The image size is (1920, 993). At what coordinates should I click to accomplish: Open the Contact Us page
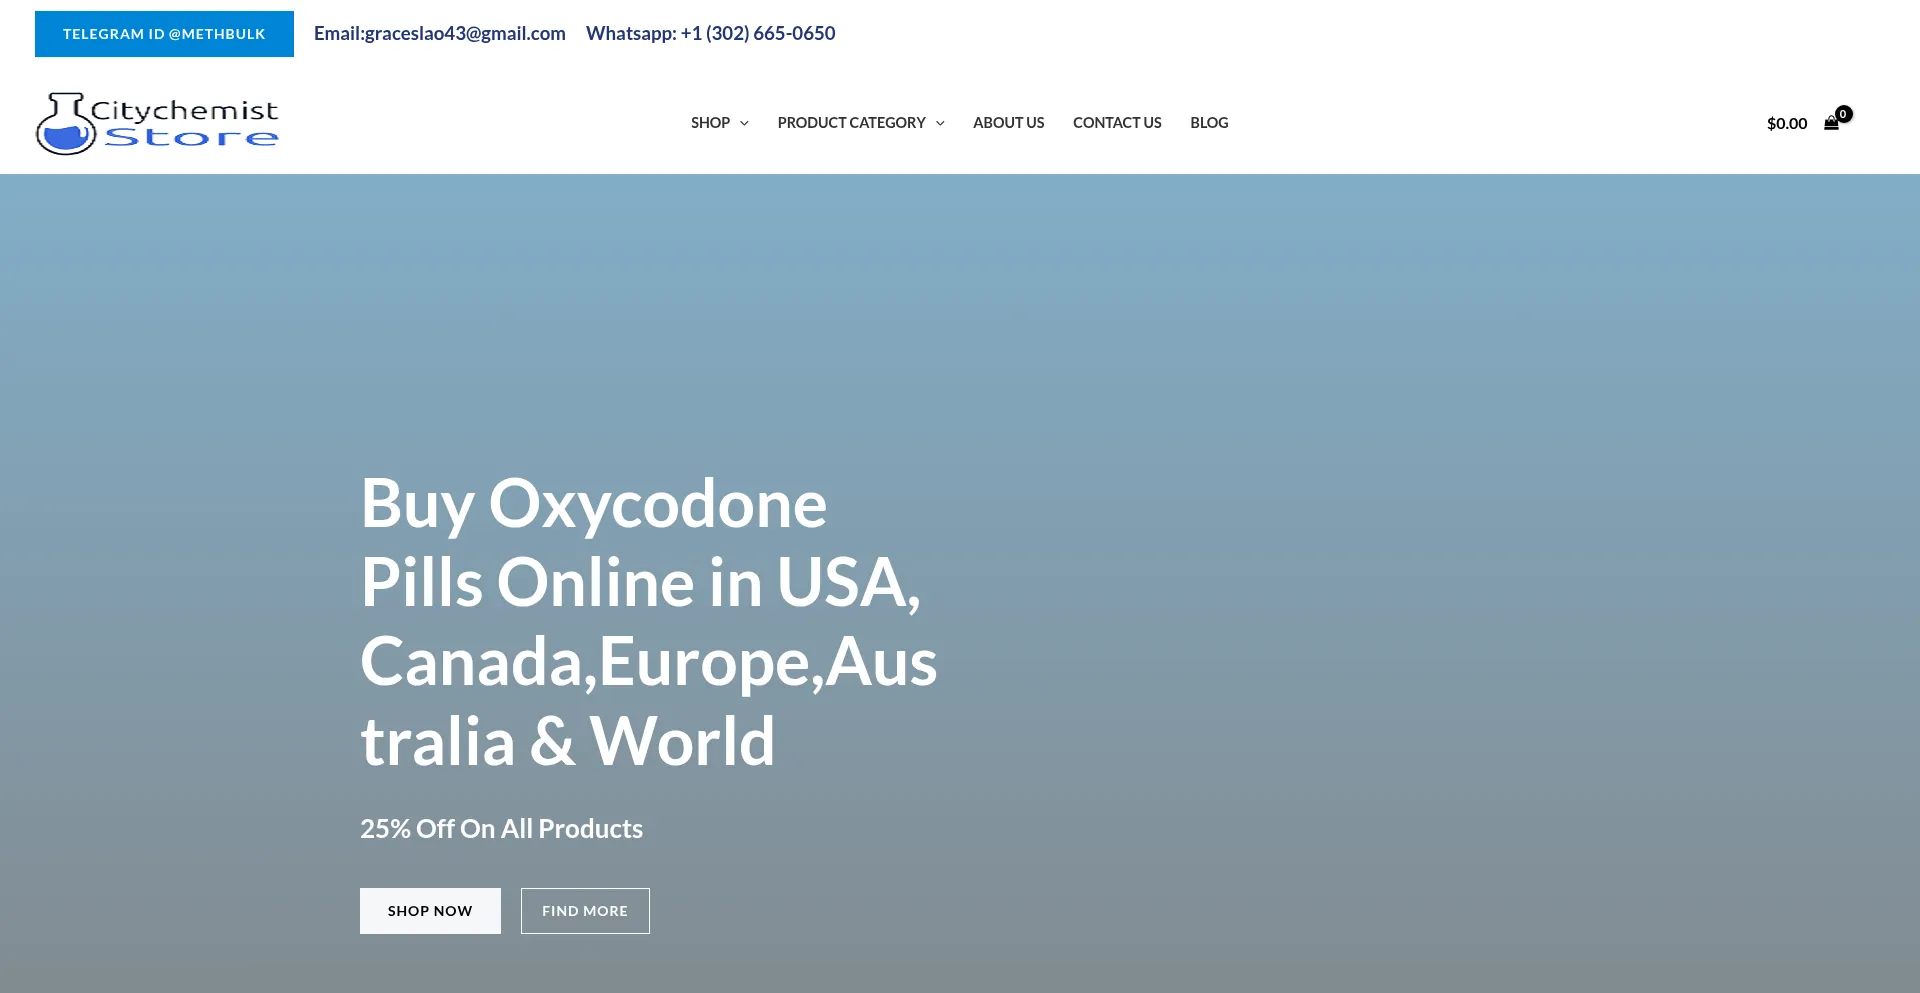(1117, 123)
